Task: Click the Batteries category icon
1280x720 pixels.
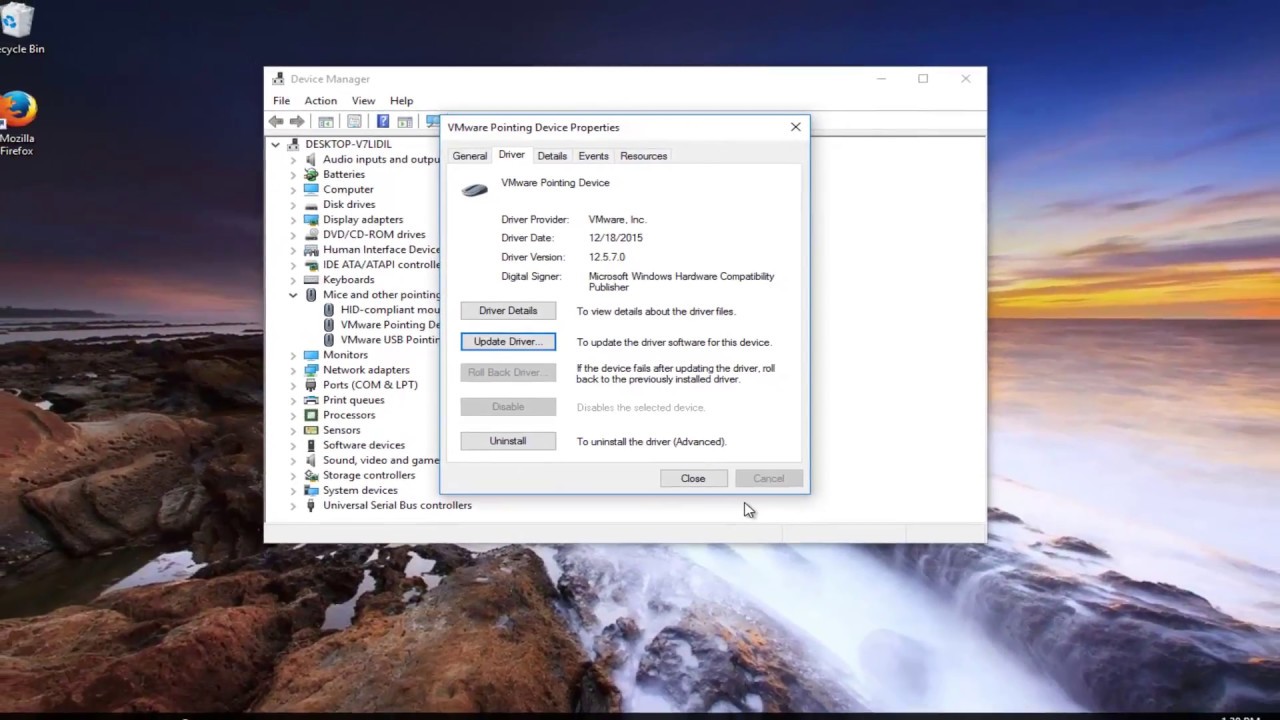Action: [x=311, y=174]
